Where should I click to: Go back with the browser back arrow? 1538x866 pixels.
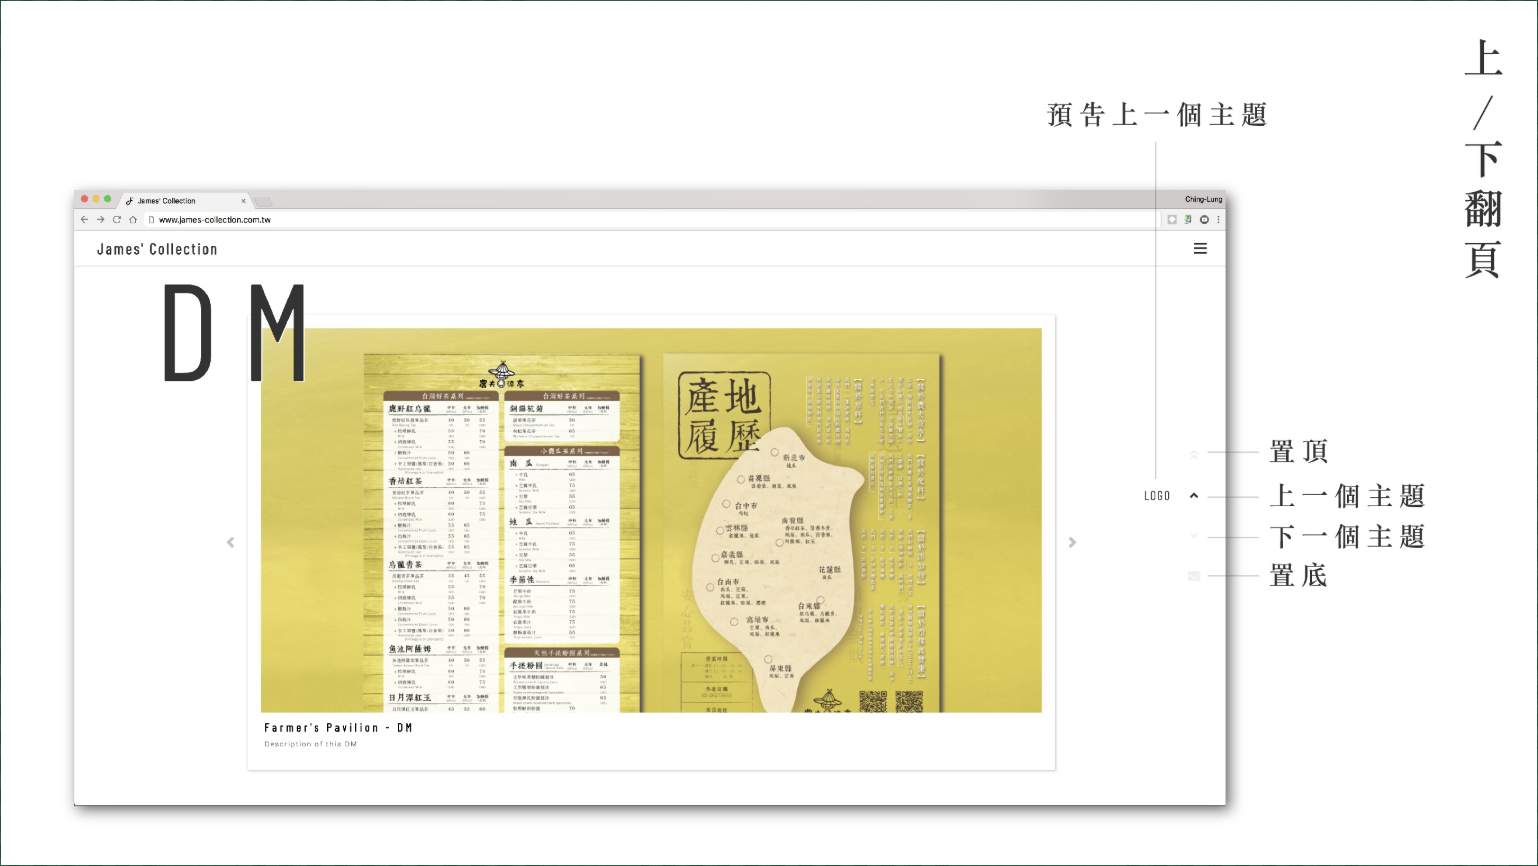84,219
